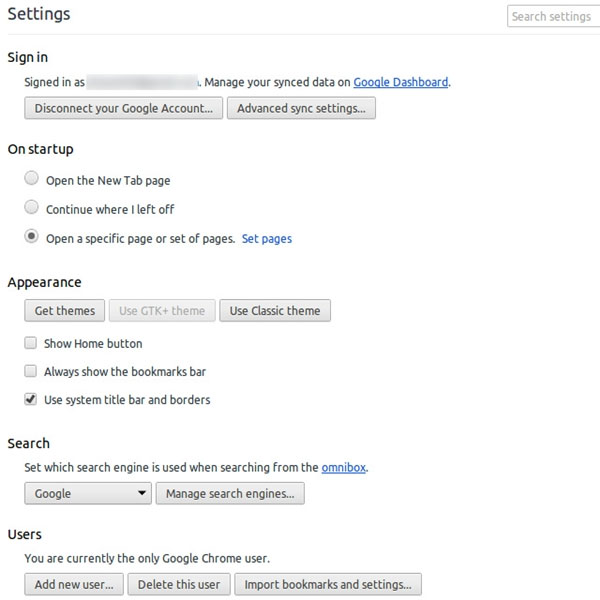The width and height of the screenshot is (600, 600).
Task: Select 'Open a specific page or set of pages'
Action: click(31, 236)
